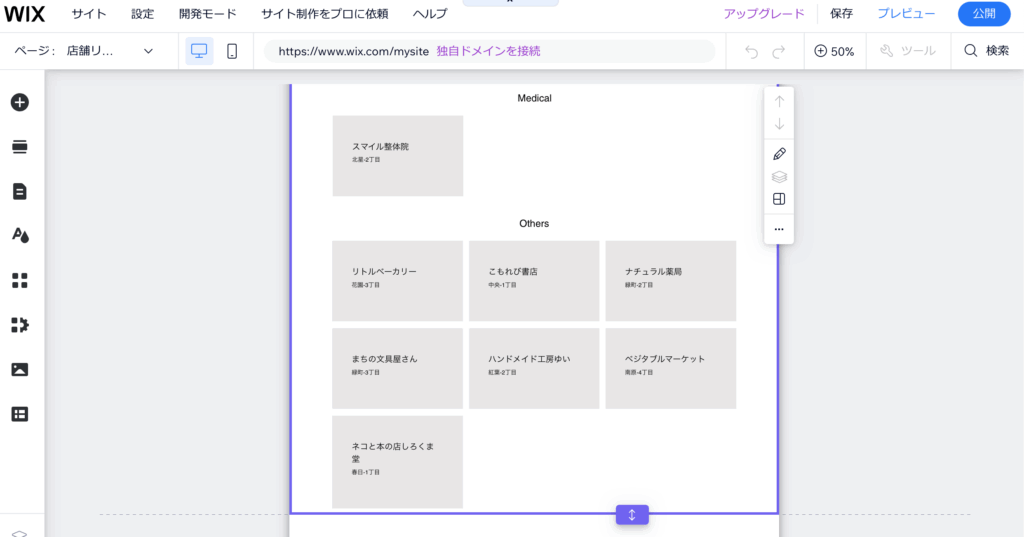1024x537 pixels.
Task: Open the Add Apps grid icon
Action: tap(20, 280)
